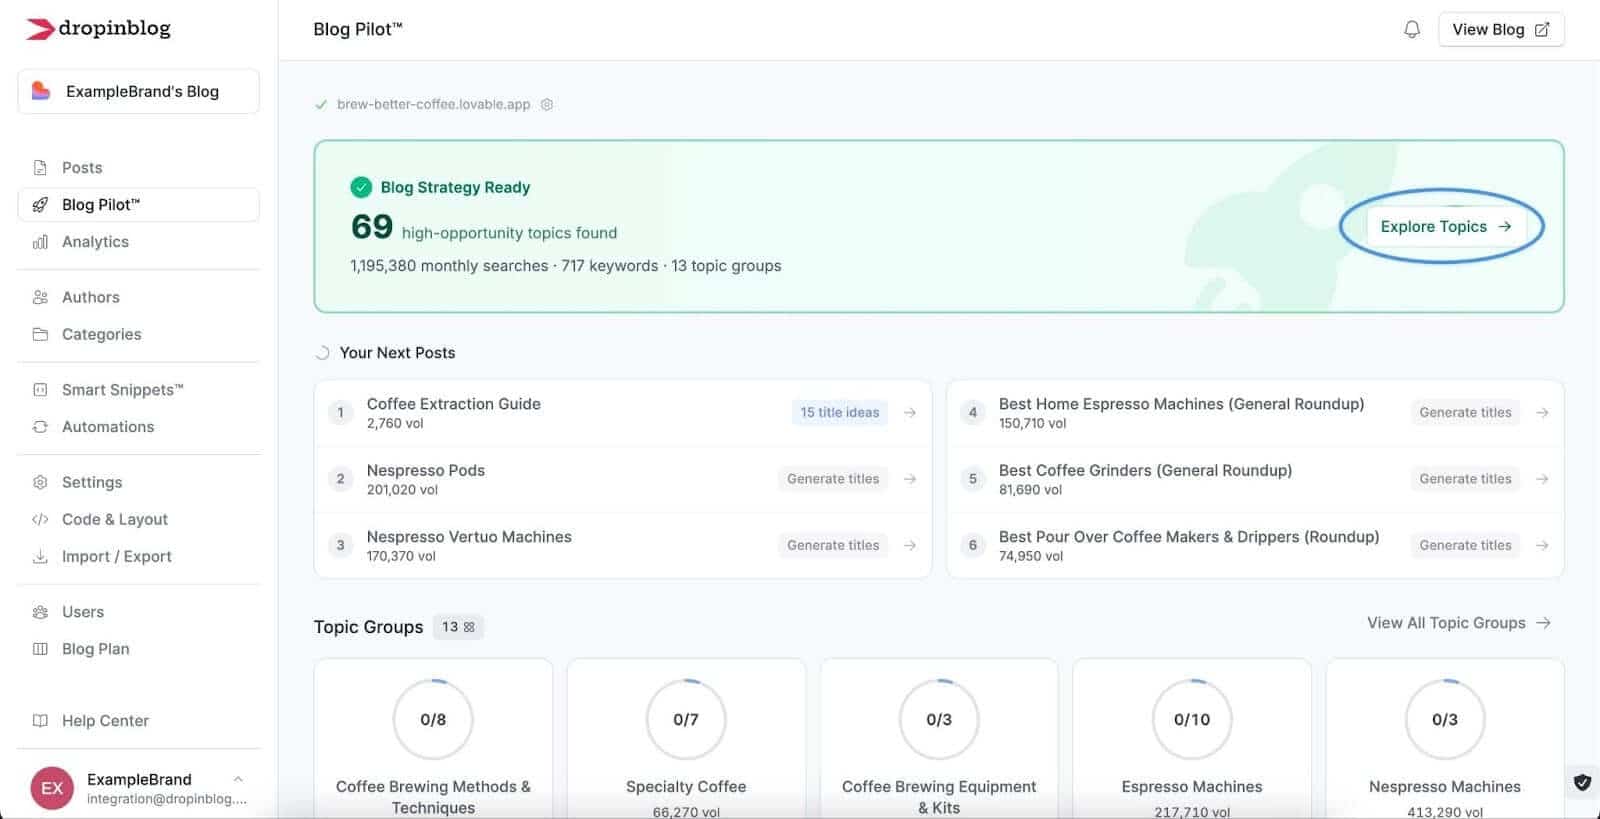Click arrow for Nespresso Vertuo Machines row
The width and height of the screenshot is (1600, 819).
pyautogui.click(x=910, y=545)
